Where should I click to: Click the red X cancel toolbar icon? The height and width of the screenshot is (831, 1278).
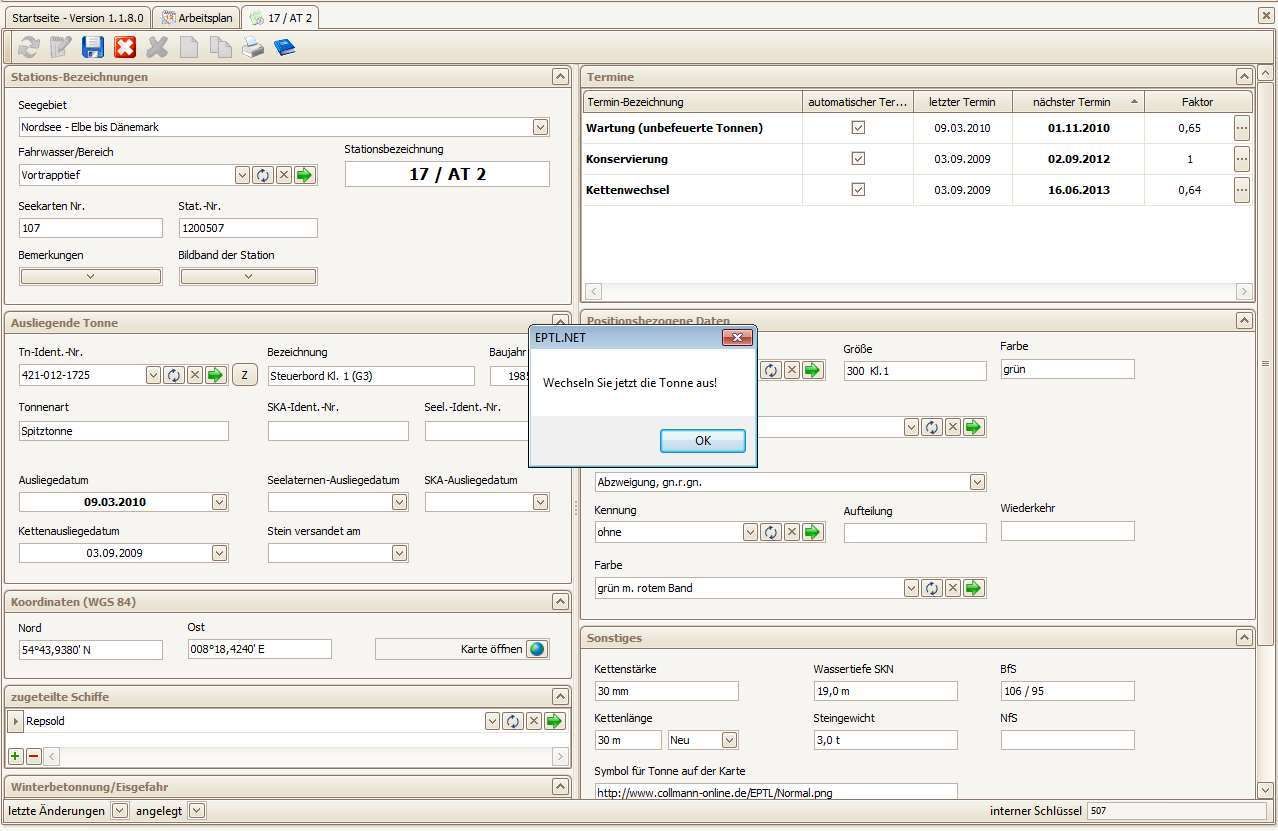[125, 47]
